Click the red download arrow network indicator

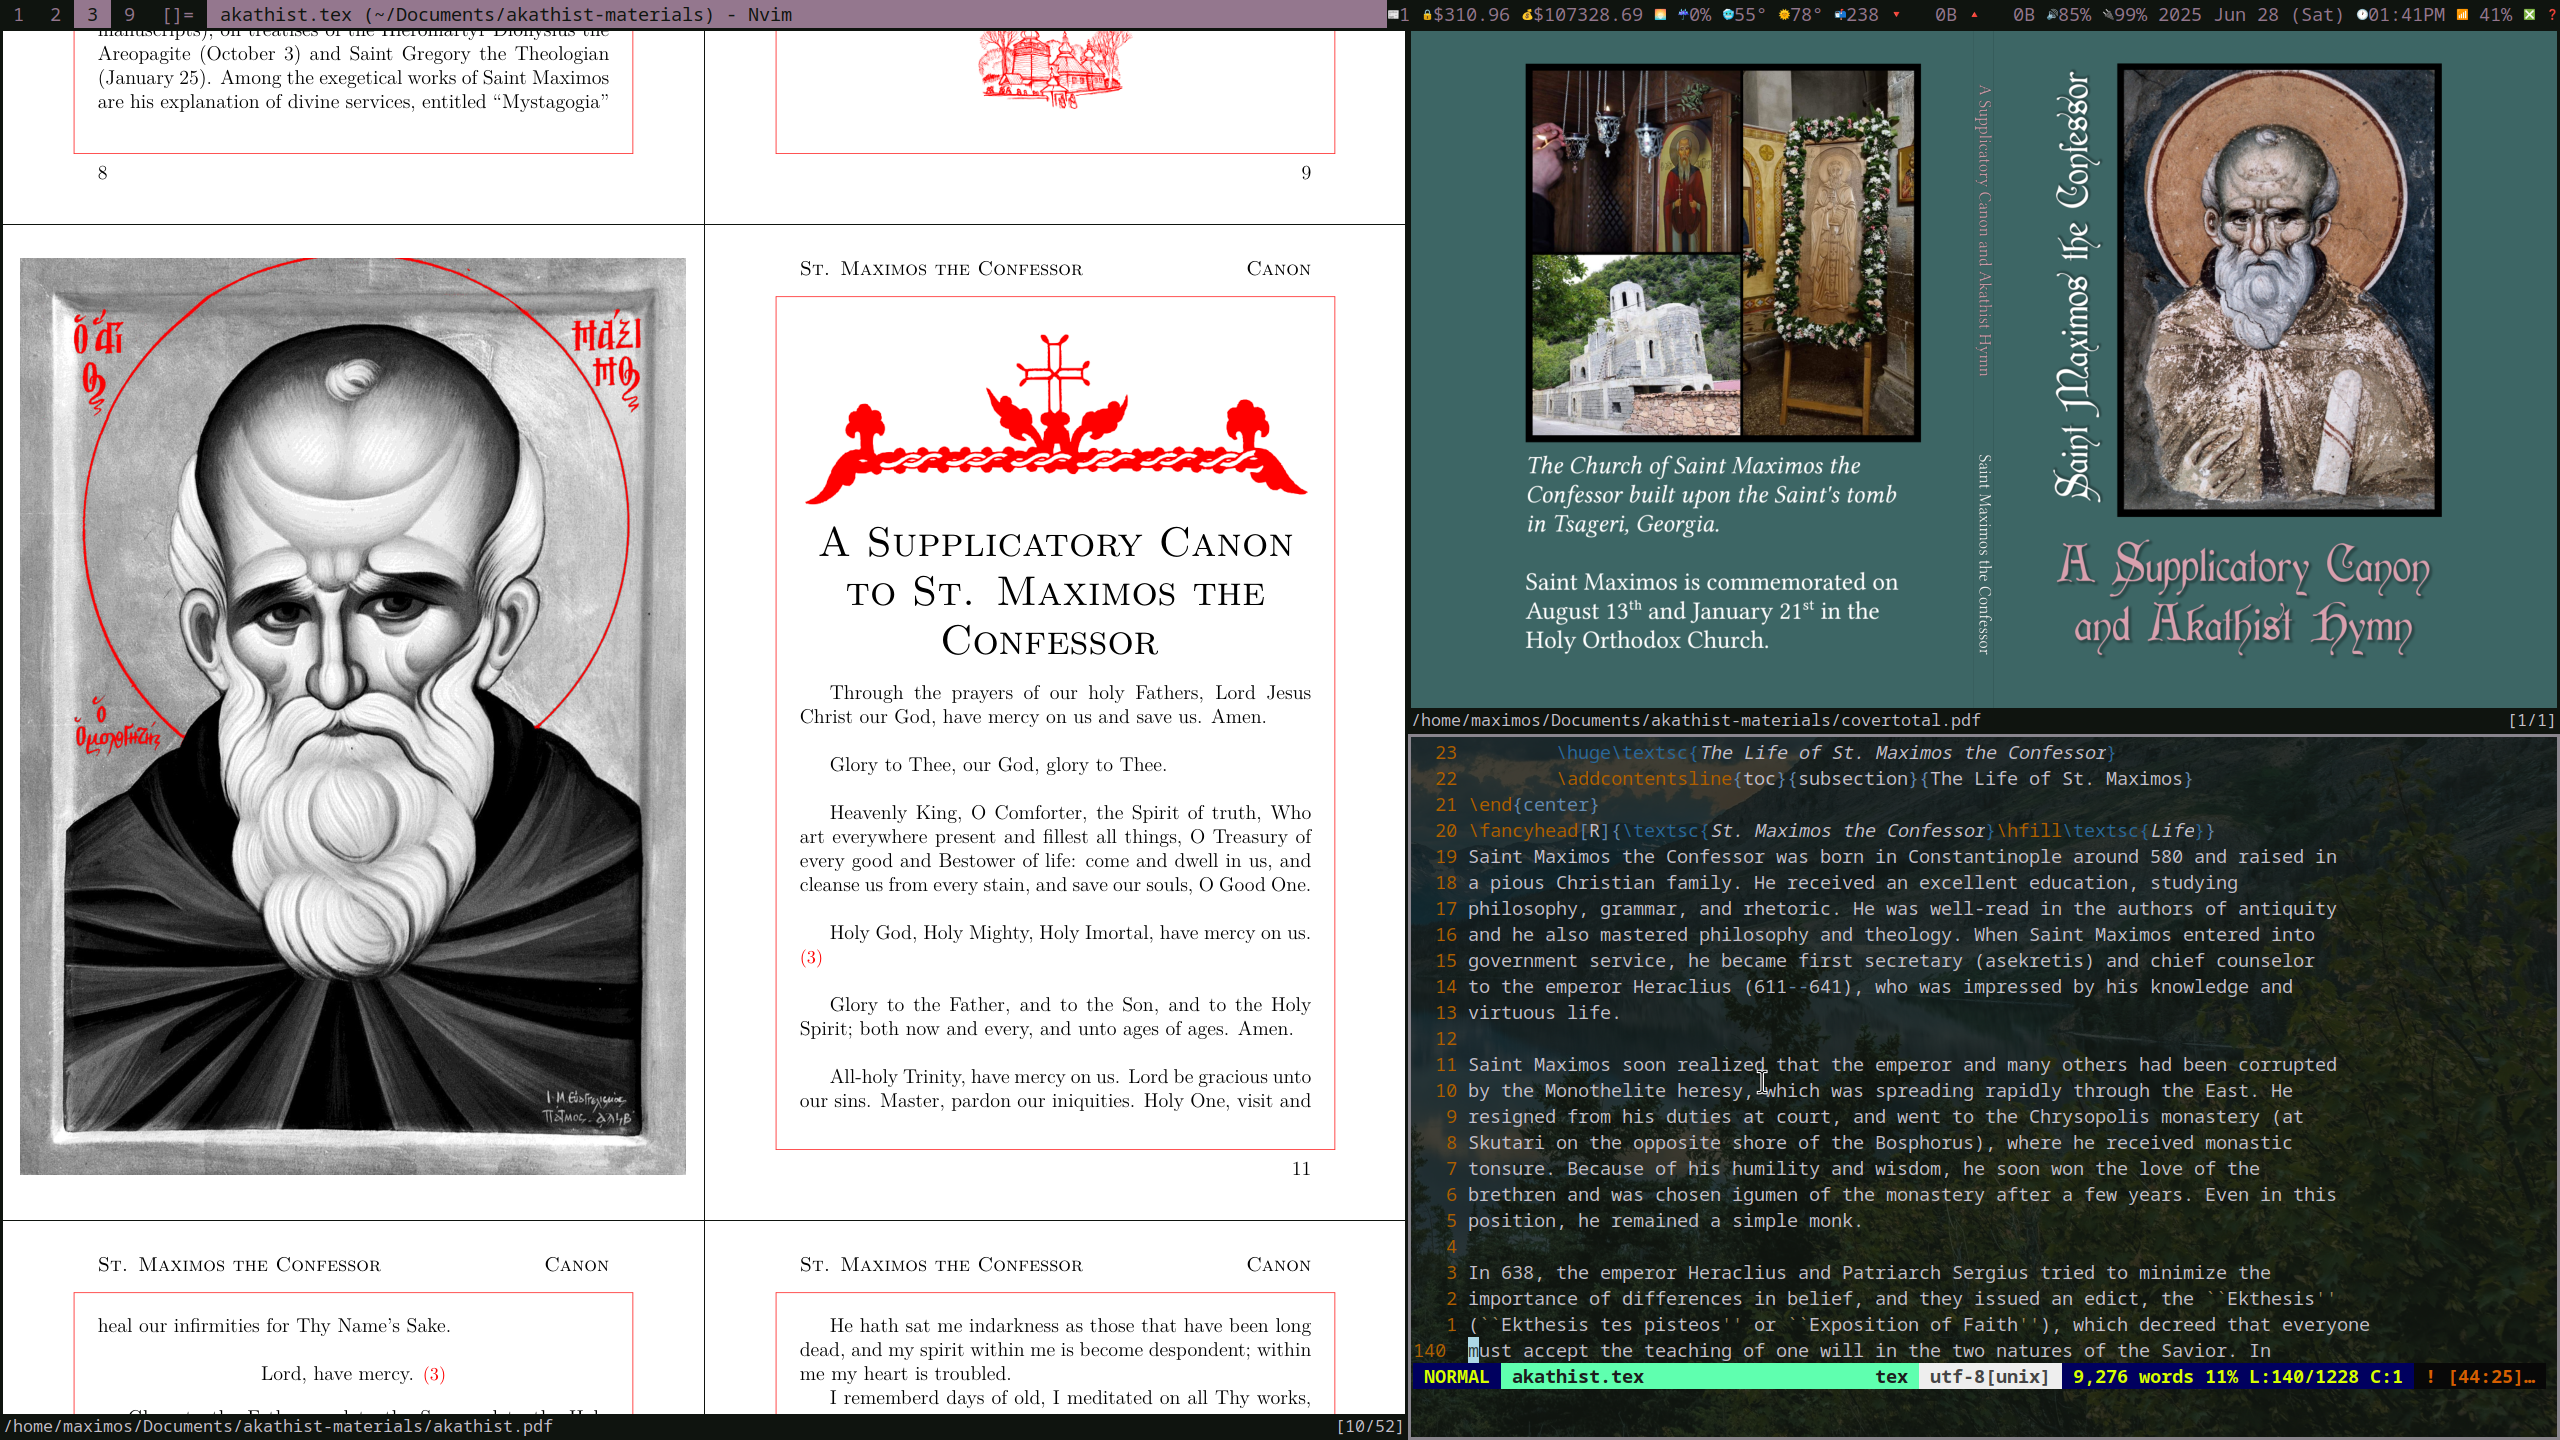point(1896,14)
